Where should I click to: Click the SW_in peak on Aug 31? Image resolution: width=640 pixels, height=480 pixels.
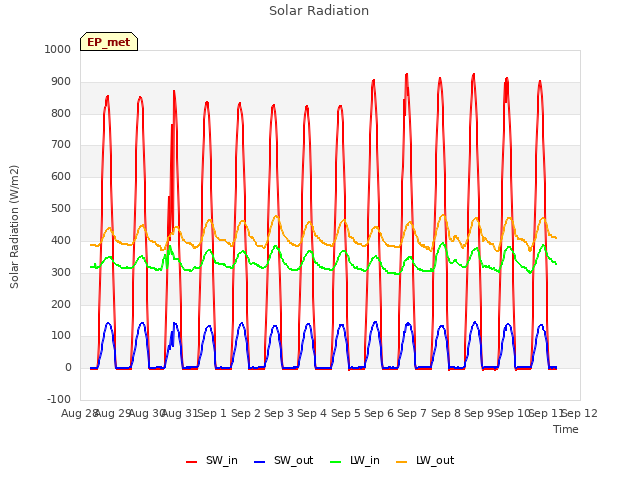pos(174,91)
